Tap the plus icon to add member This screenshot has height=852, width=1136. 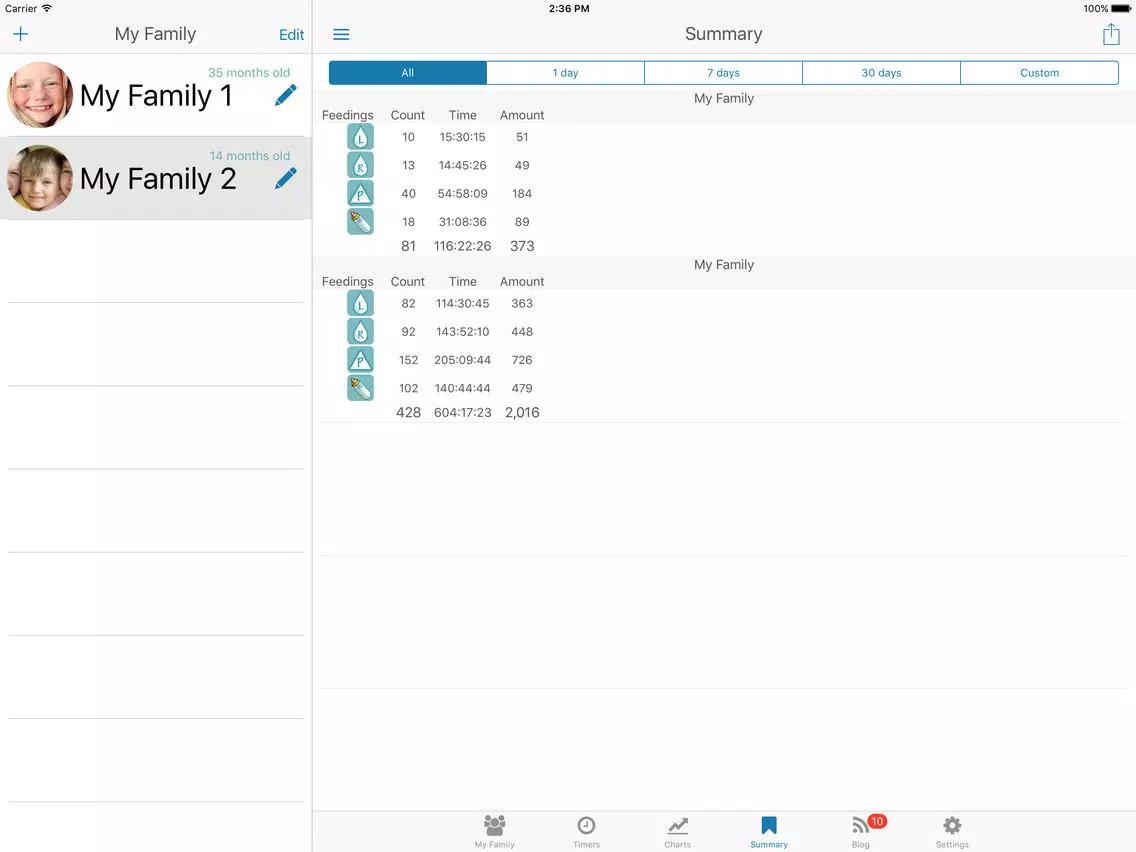click(20, 34)
